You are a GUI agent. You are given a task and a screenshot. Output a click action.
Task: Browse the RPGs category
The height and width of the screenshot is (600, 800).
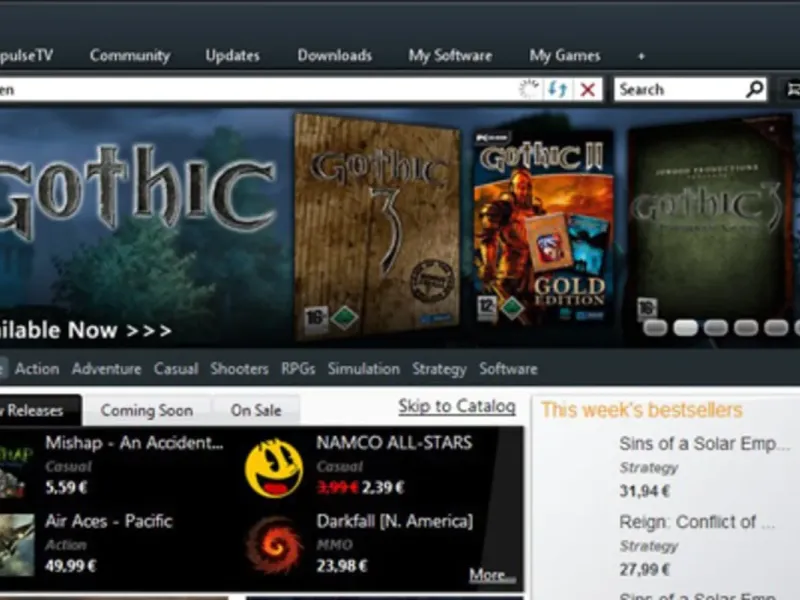pyautogui.click(x=298, y=368)
